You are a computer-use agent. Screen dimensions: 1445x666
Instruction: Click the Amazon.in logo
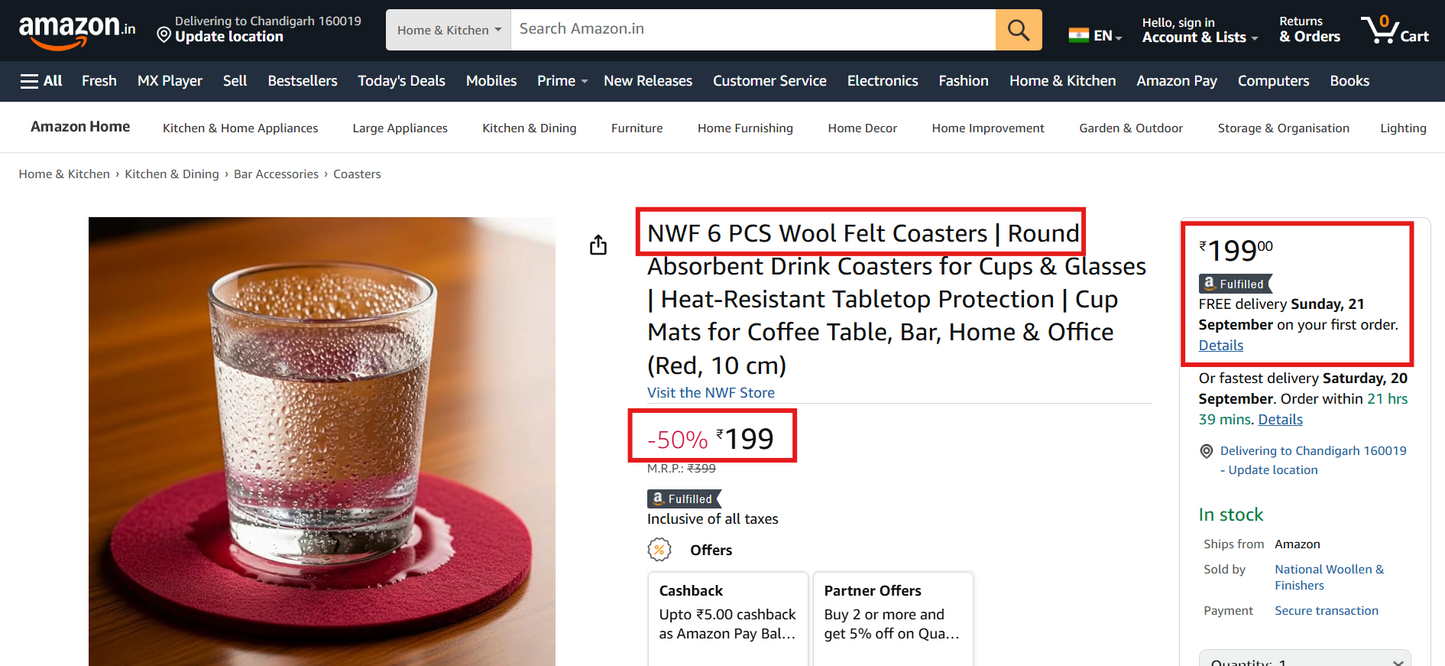[x=76, y=30]
